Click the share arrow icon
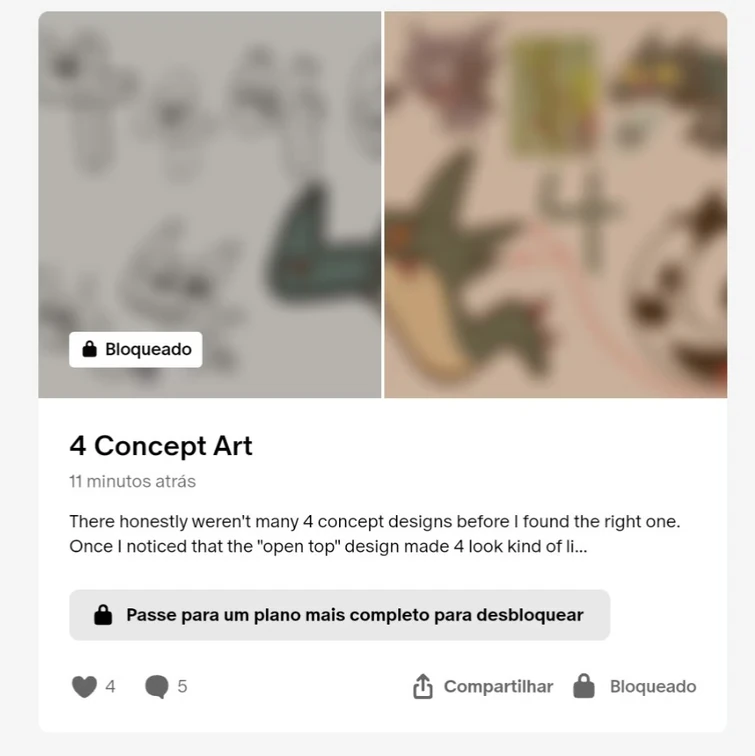This screenshot has width=755, height=756. click(x=423, y=686)
